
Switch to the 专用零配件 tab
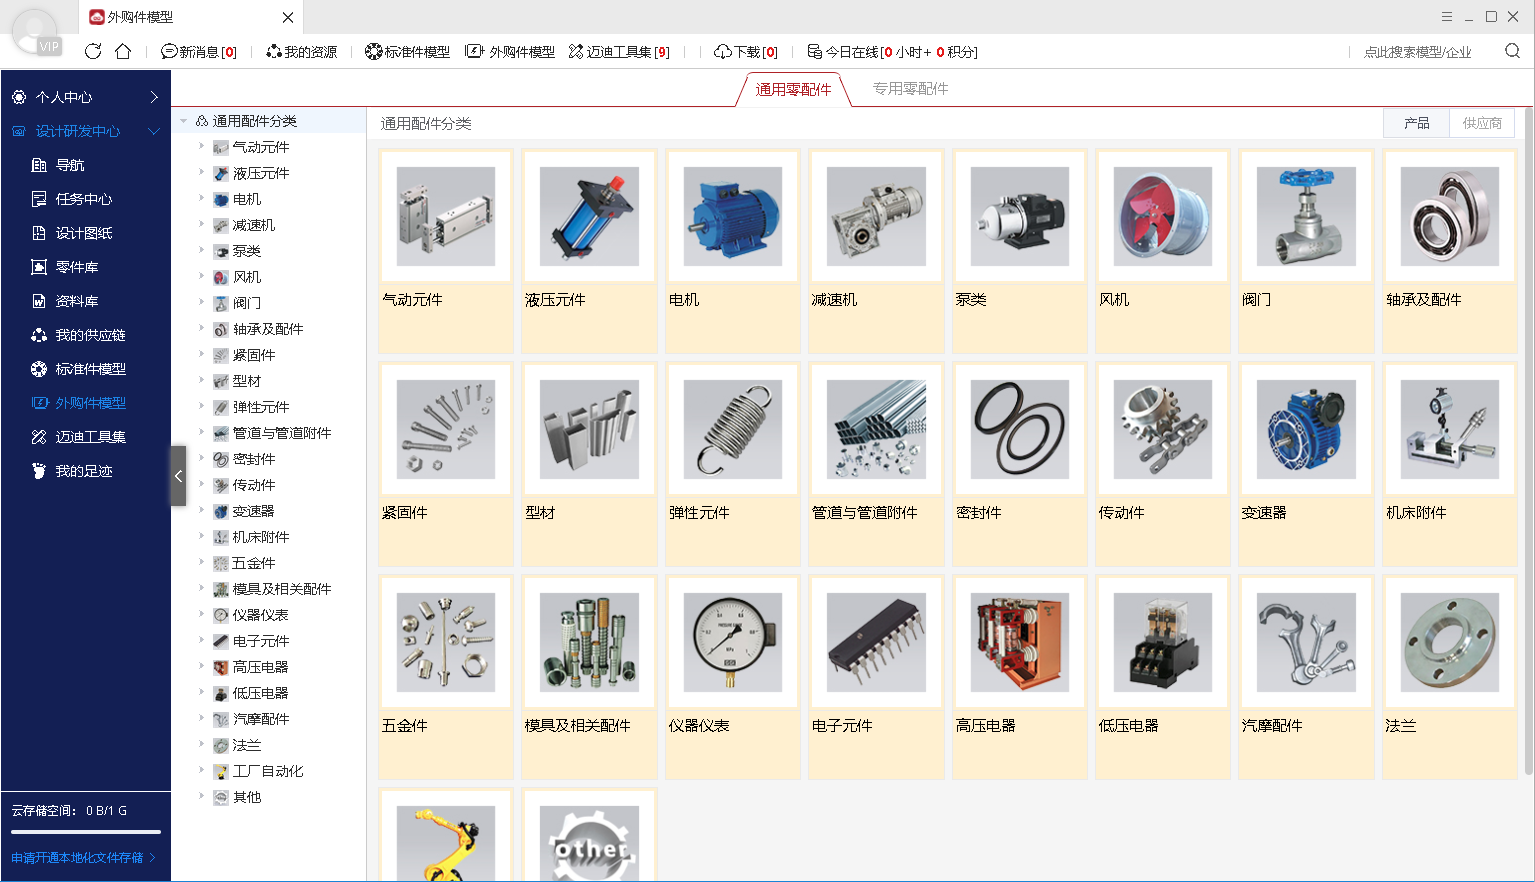(x=910, y=89)
